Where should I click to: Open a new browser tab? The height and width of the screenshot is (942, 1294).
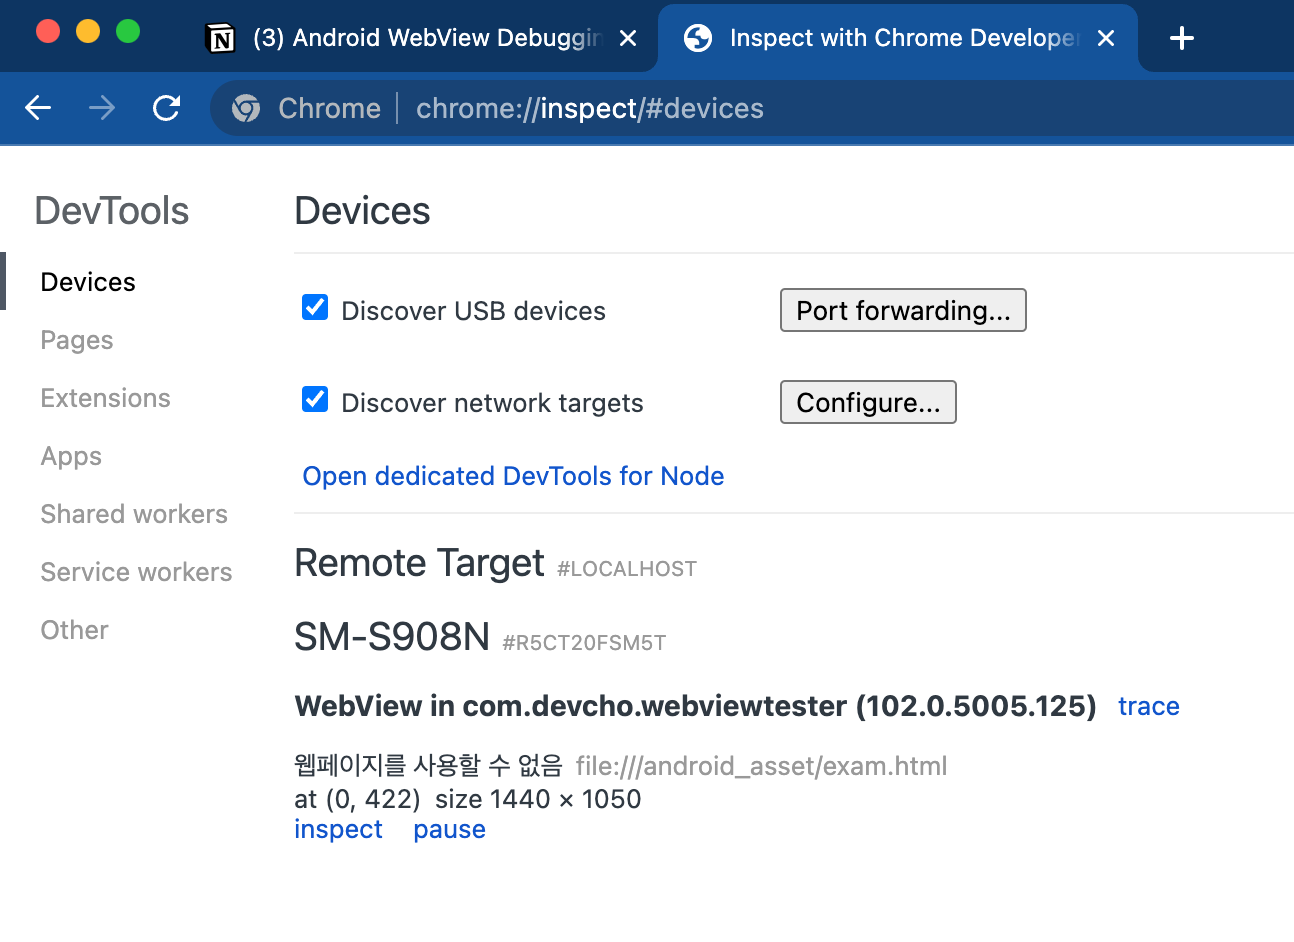[1182, 38]
